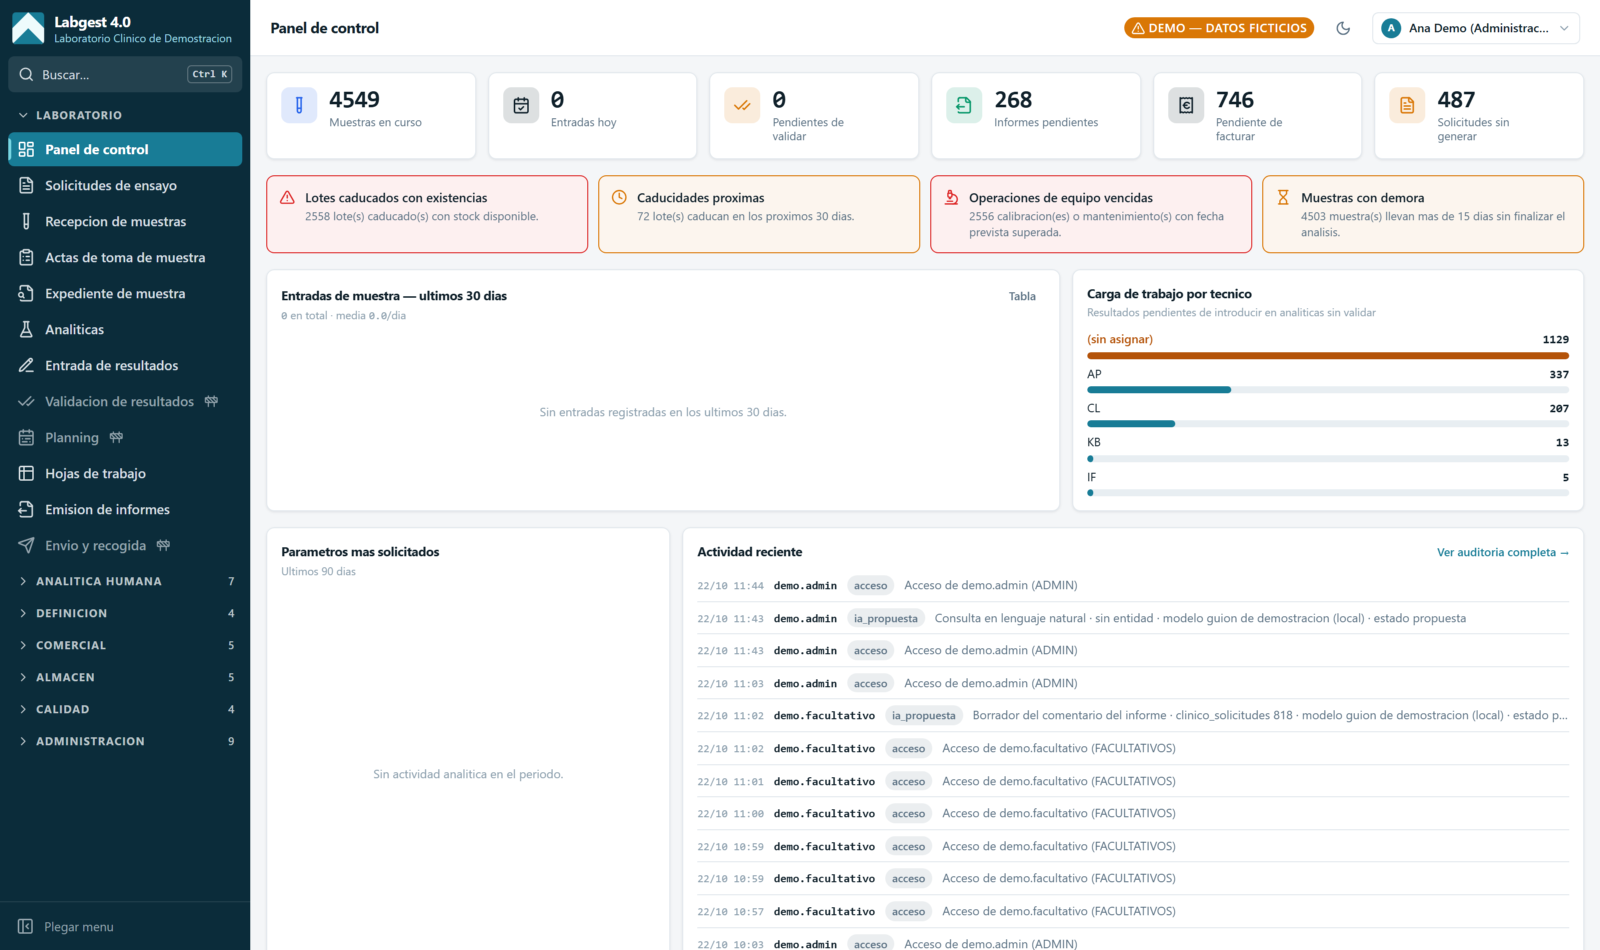1600x950 pixels.
Task: Click the Emision de informes icon
Action: coord(26,509)
